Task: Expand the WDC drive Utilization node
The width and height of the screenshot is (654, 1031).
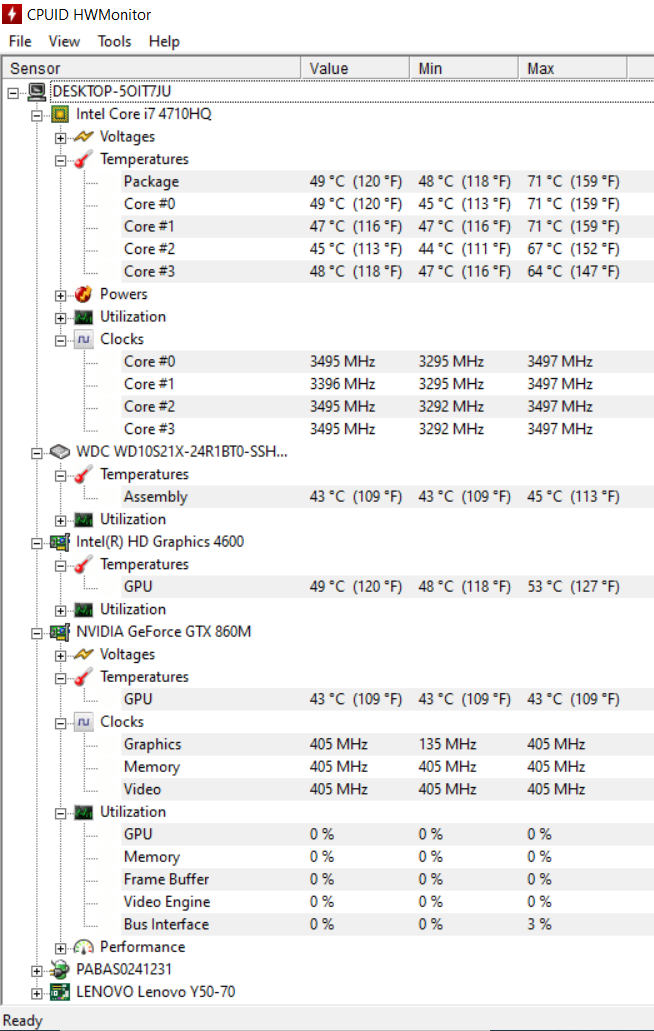Action: 60,521
